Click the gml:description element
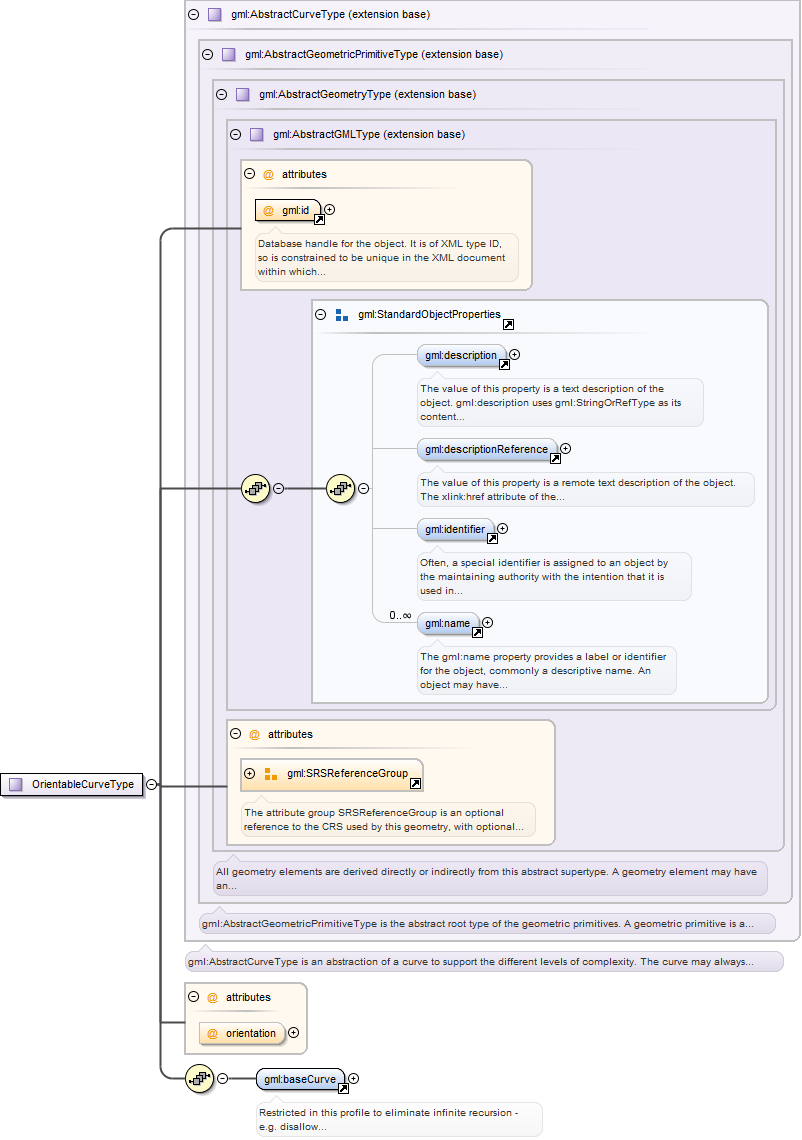This screenshot has width=802, height=1140. [x=460, y=355]
